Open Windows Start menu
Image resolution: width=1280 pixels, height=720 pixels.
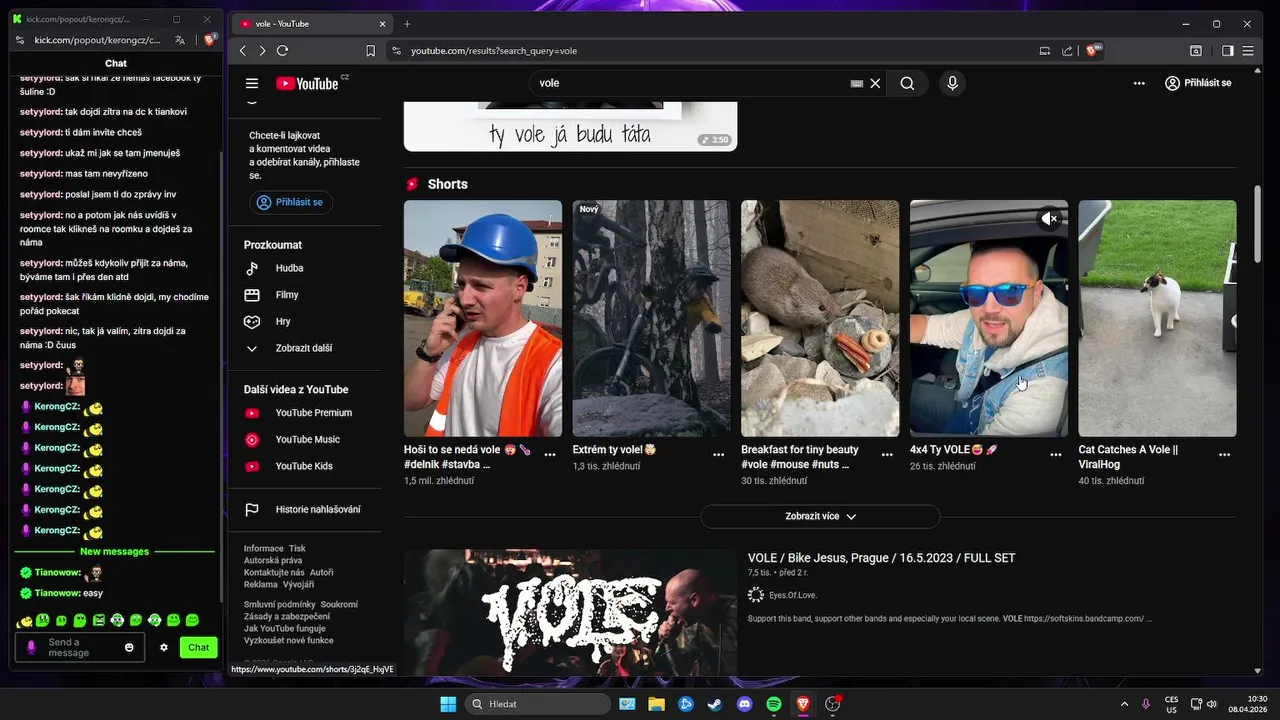point(448,704)
